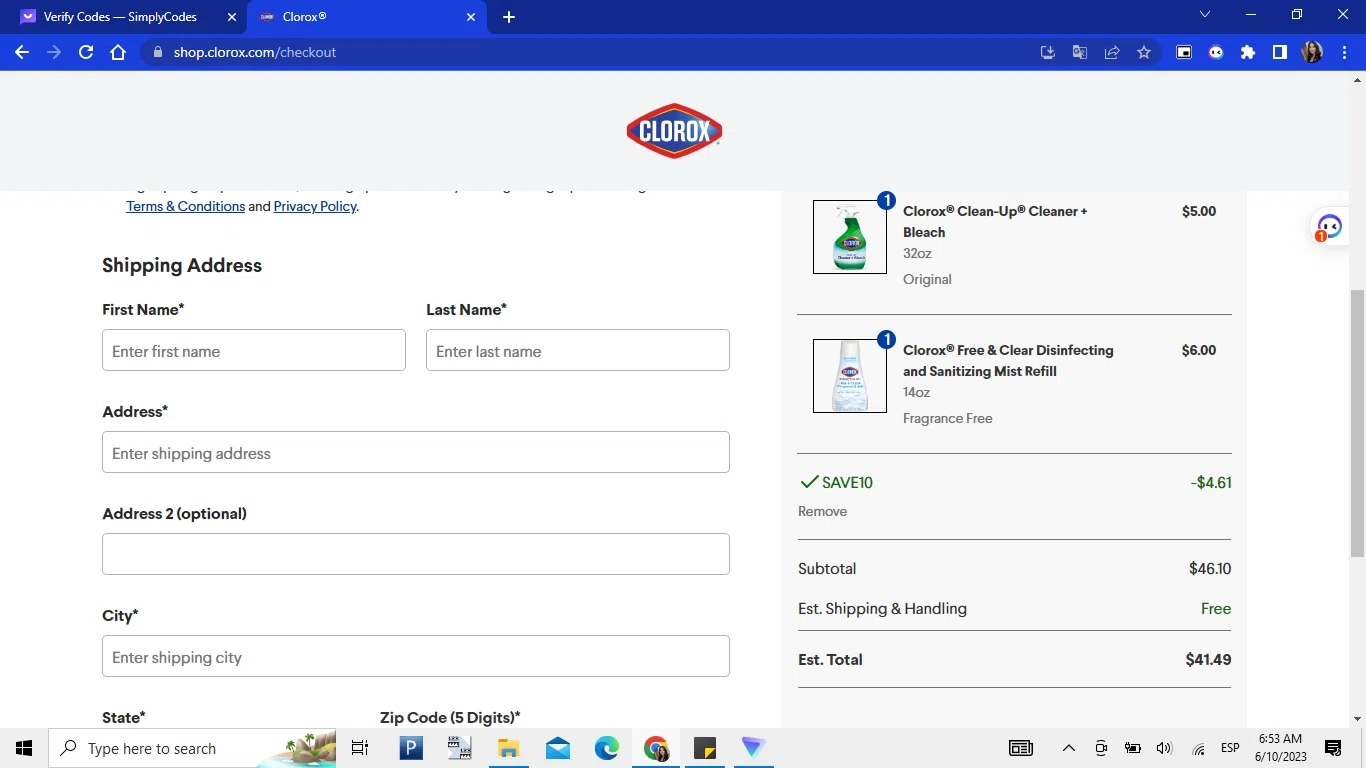Click the page vertical scrollbar

pos(1357,423)
